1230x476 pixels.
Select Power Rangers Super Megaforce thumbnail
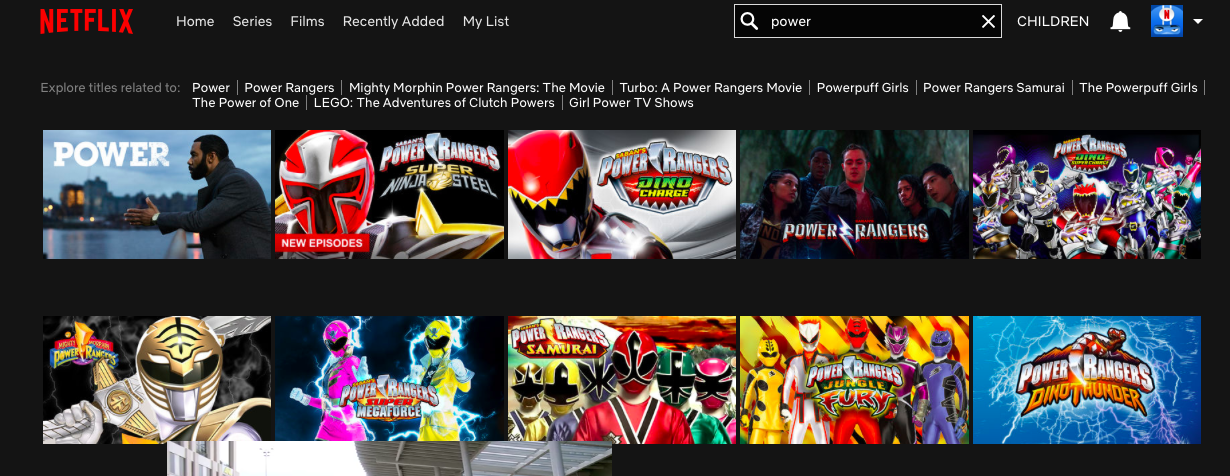point(389,380)
